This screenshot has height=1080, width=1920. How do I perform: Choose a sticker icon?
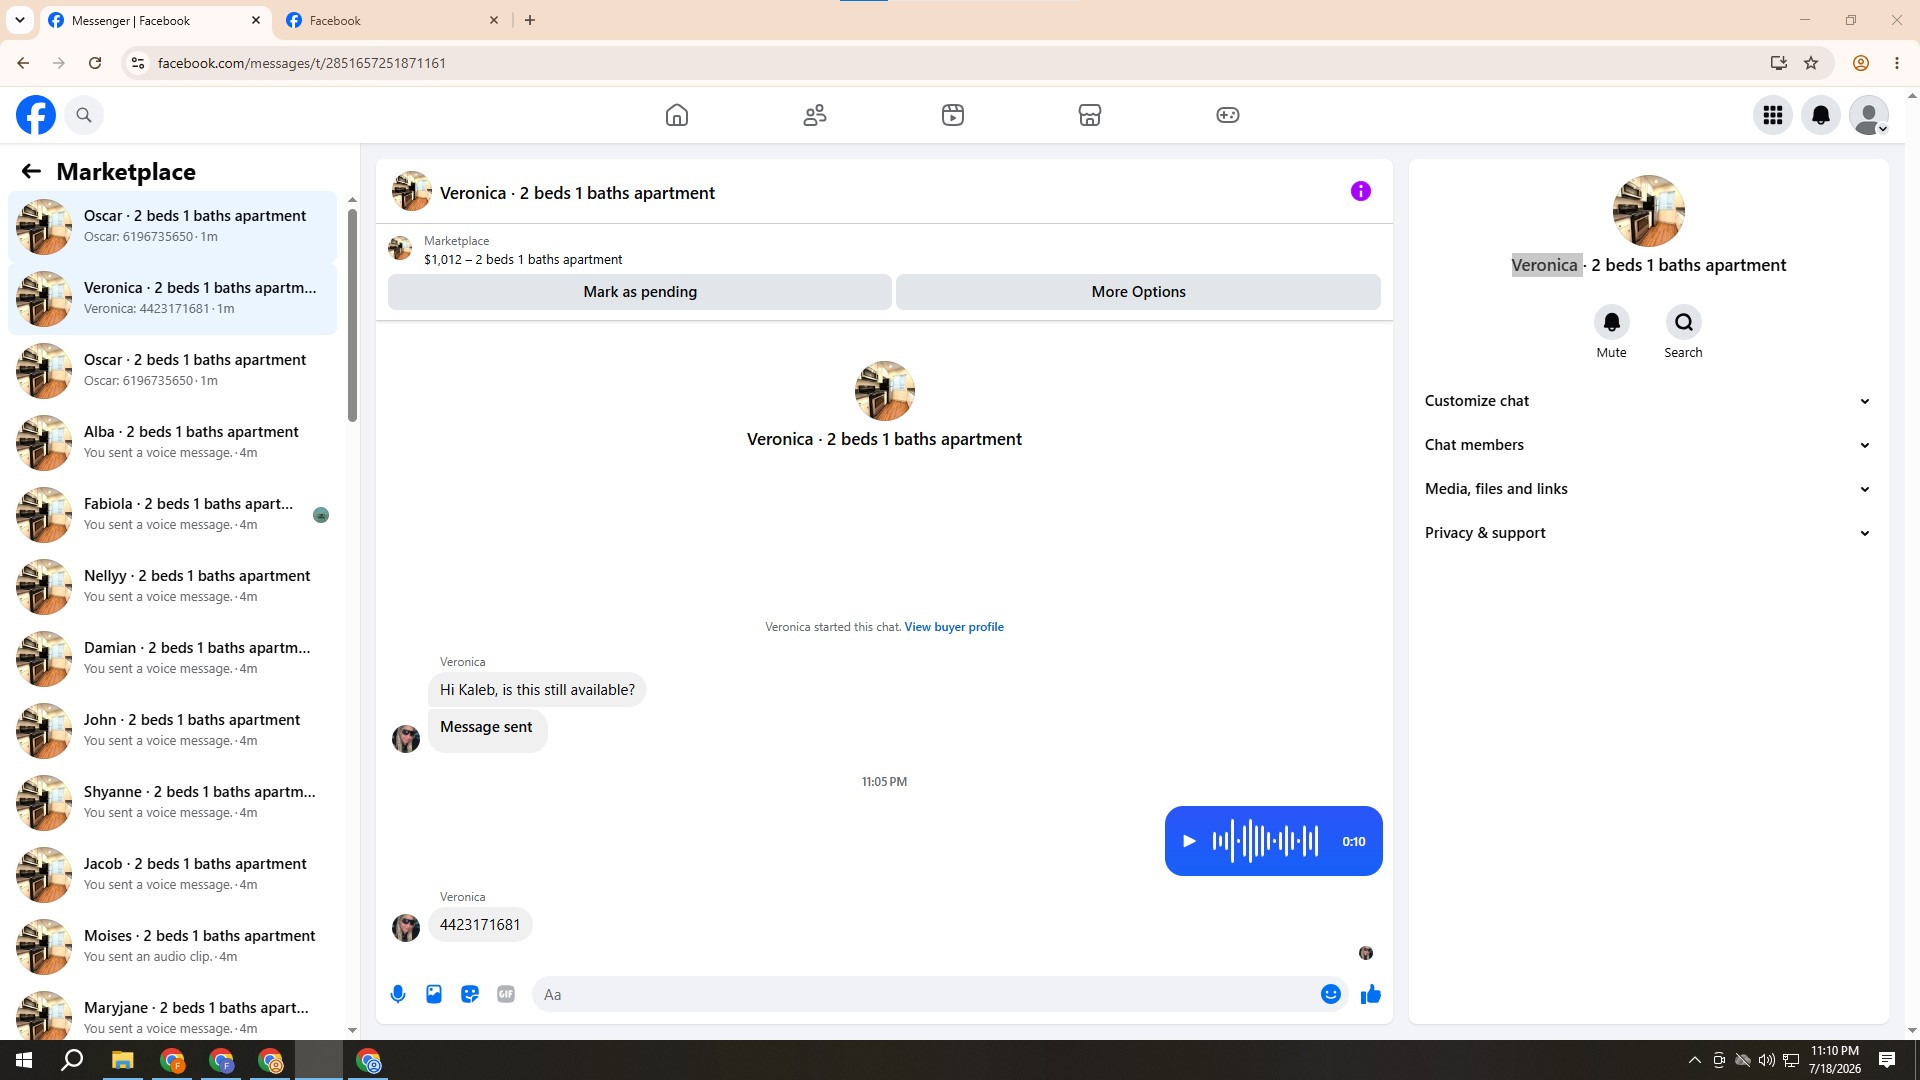tap(470, 994)
